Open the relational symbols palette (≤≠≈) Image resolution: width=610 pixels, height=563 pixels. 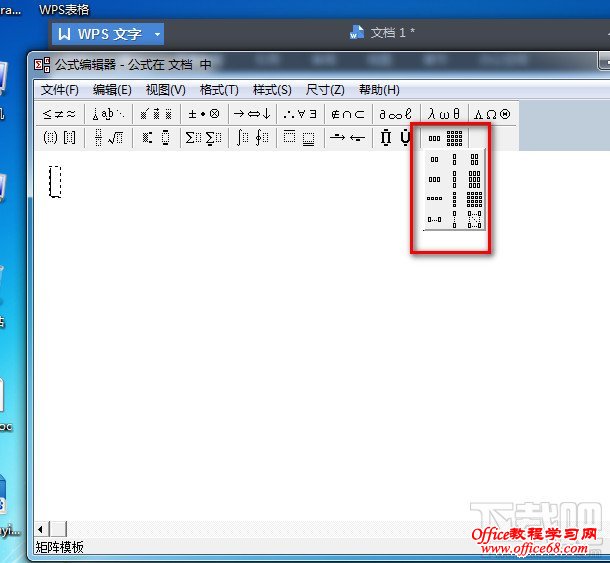59,114
